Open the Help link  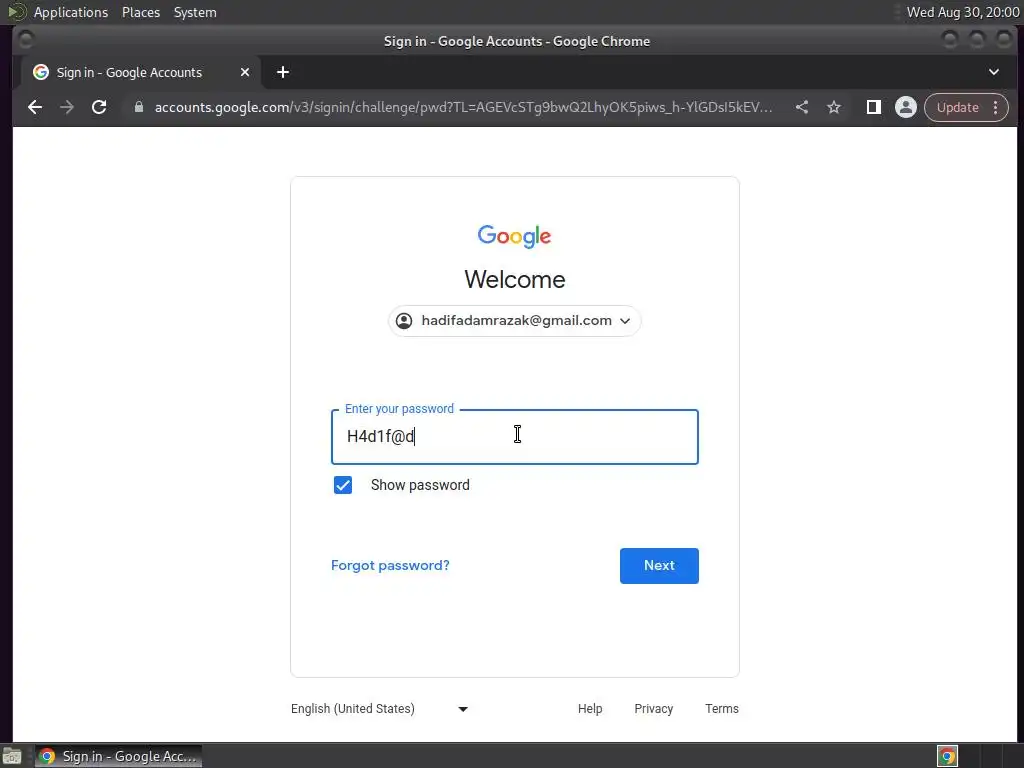pos(590,709)
